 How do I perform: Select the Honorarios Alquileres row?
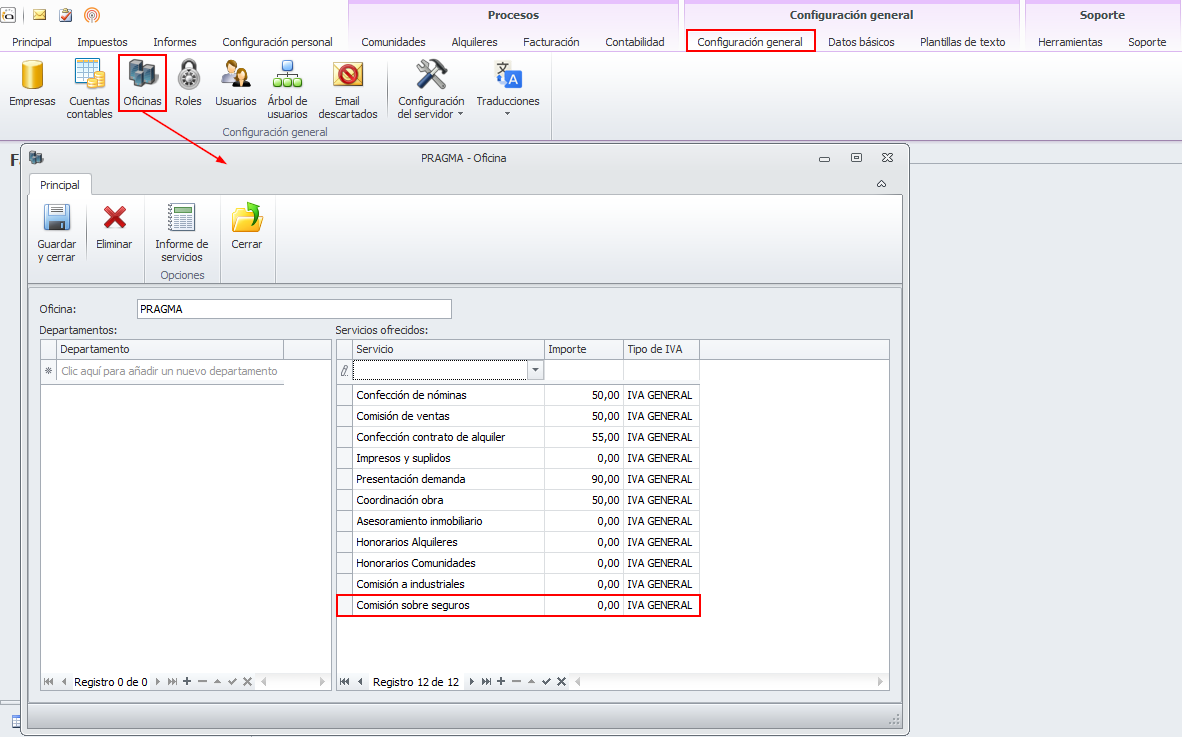coord(518,543)
